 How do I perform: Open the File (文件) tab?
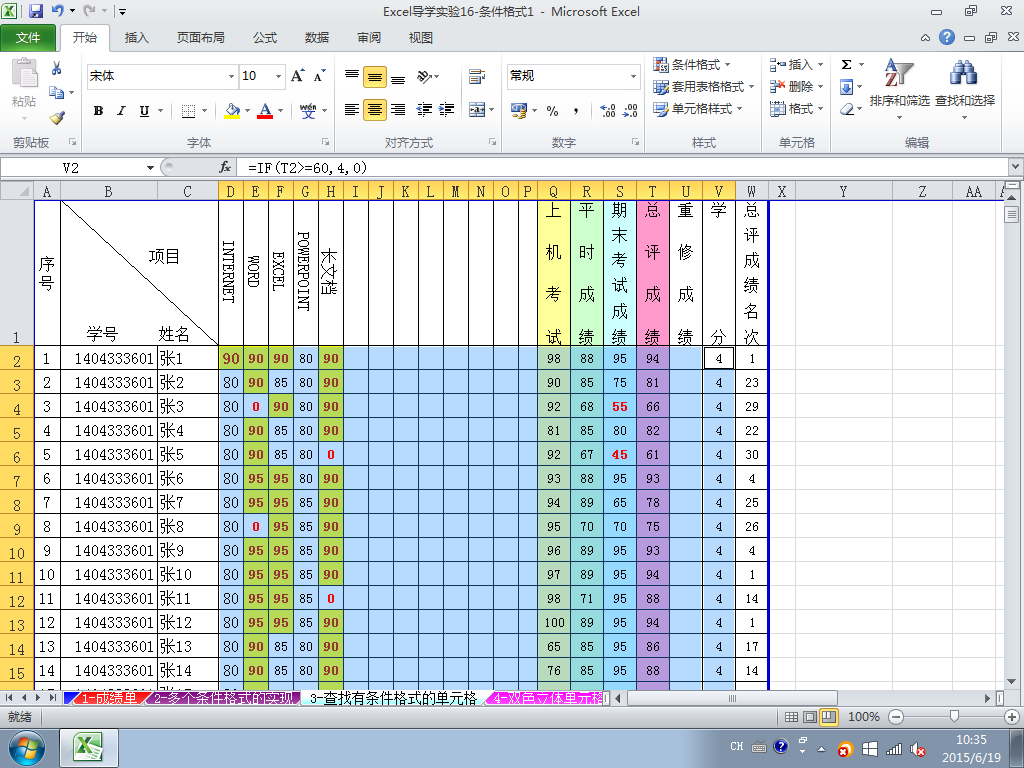coord(28,38)
